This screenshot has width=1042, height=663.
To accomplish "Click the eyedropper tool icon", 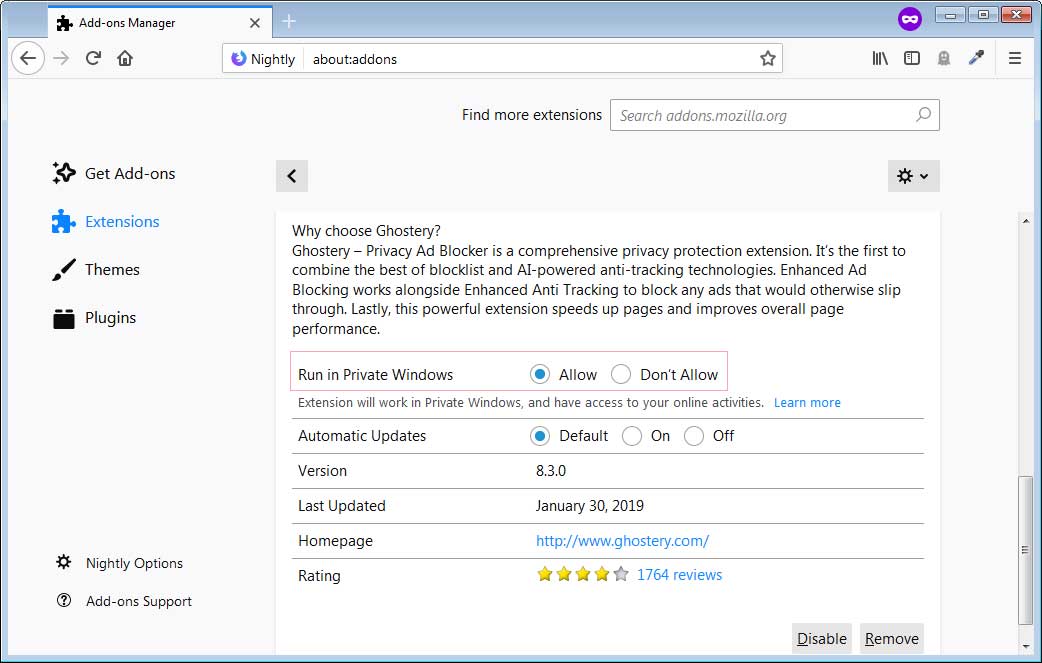I will [x=976, y=59].
